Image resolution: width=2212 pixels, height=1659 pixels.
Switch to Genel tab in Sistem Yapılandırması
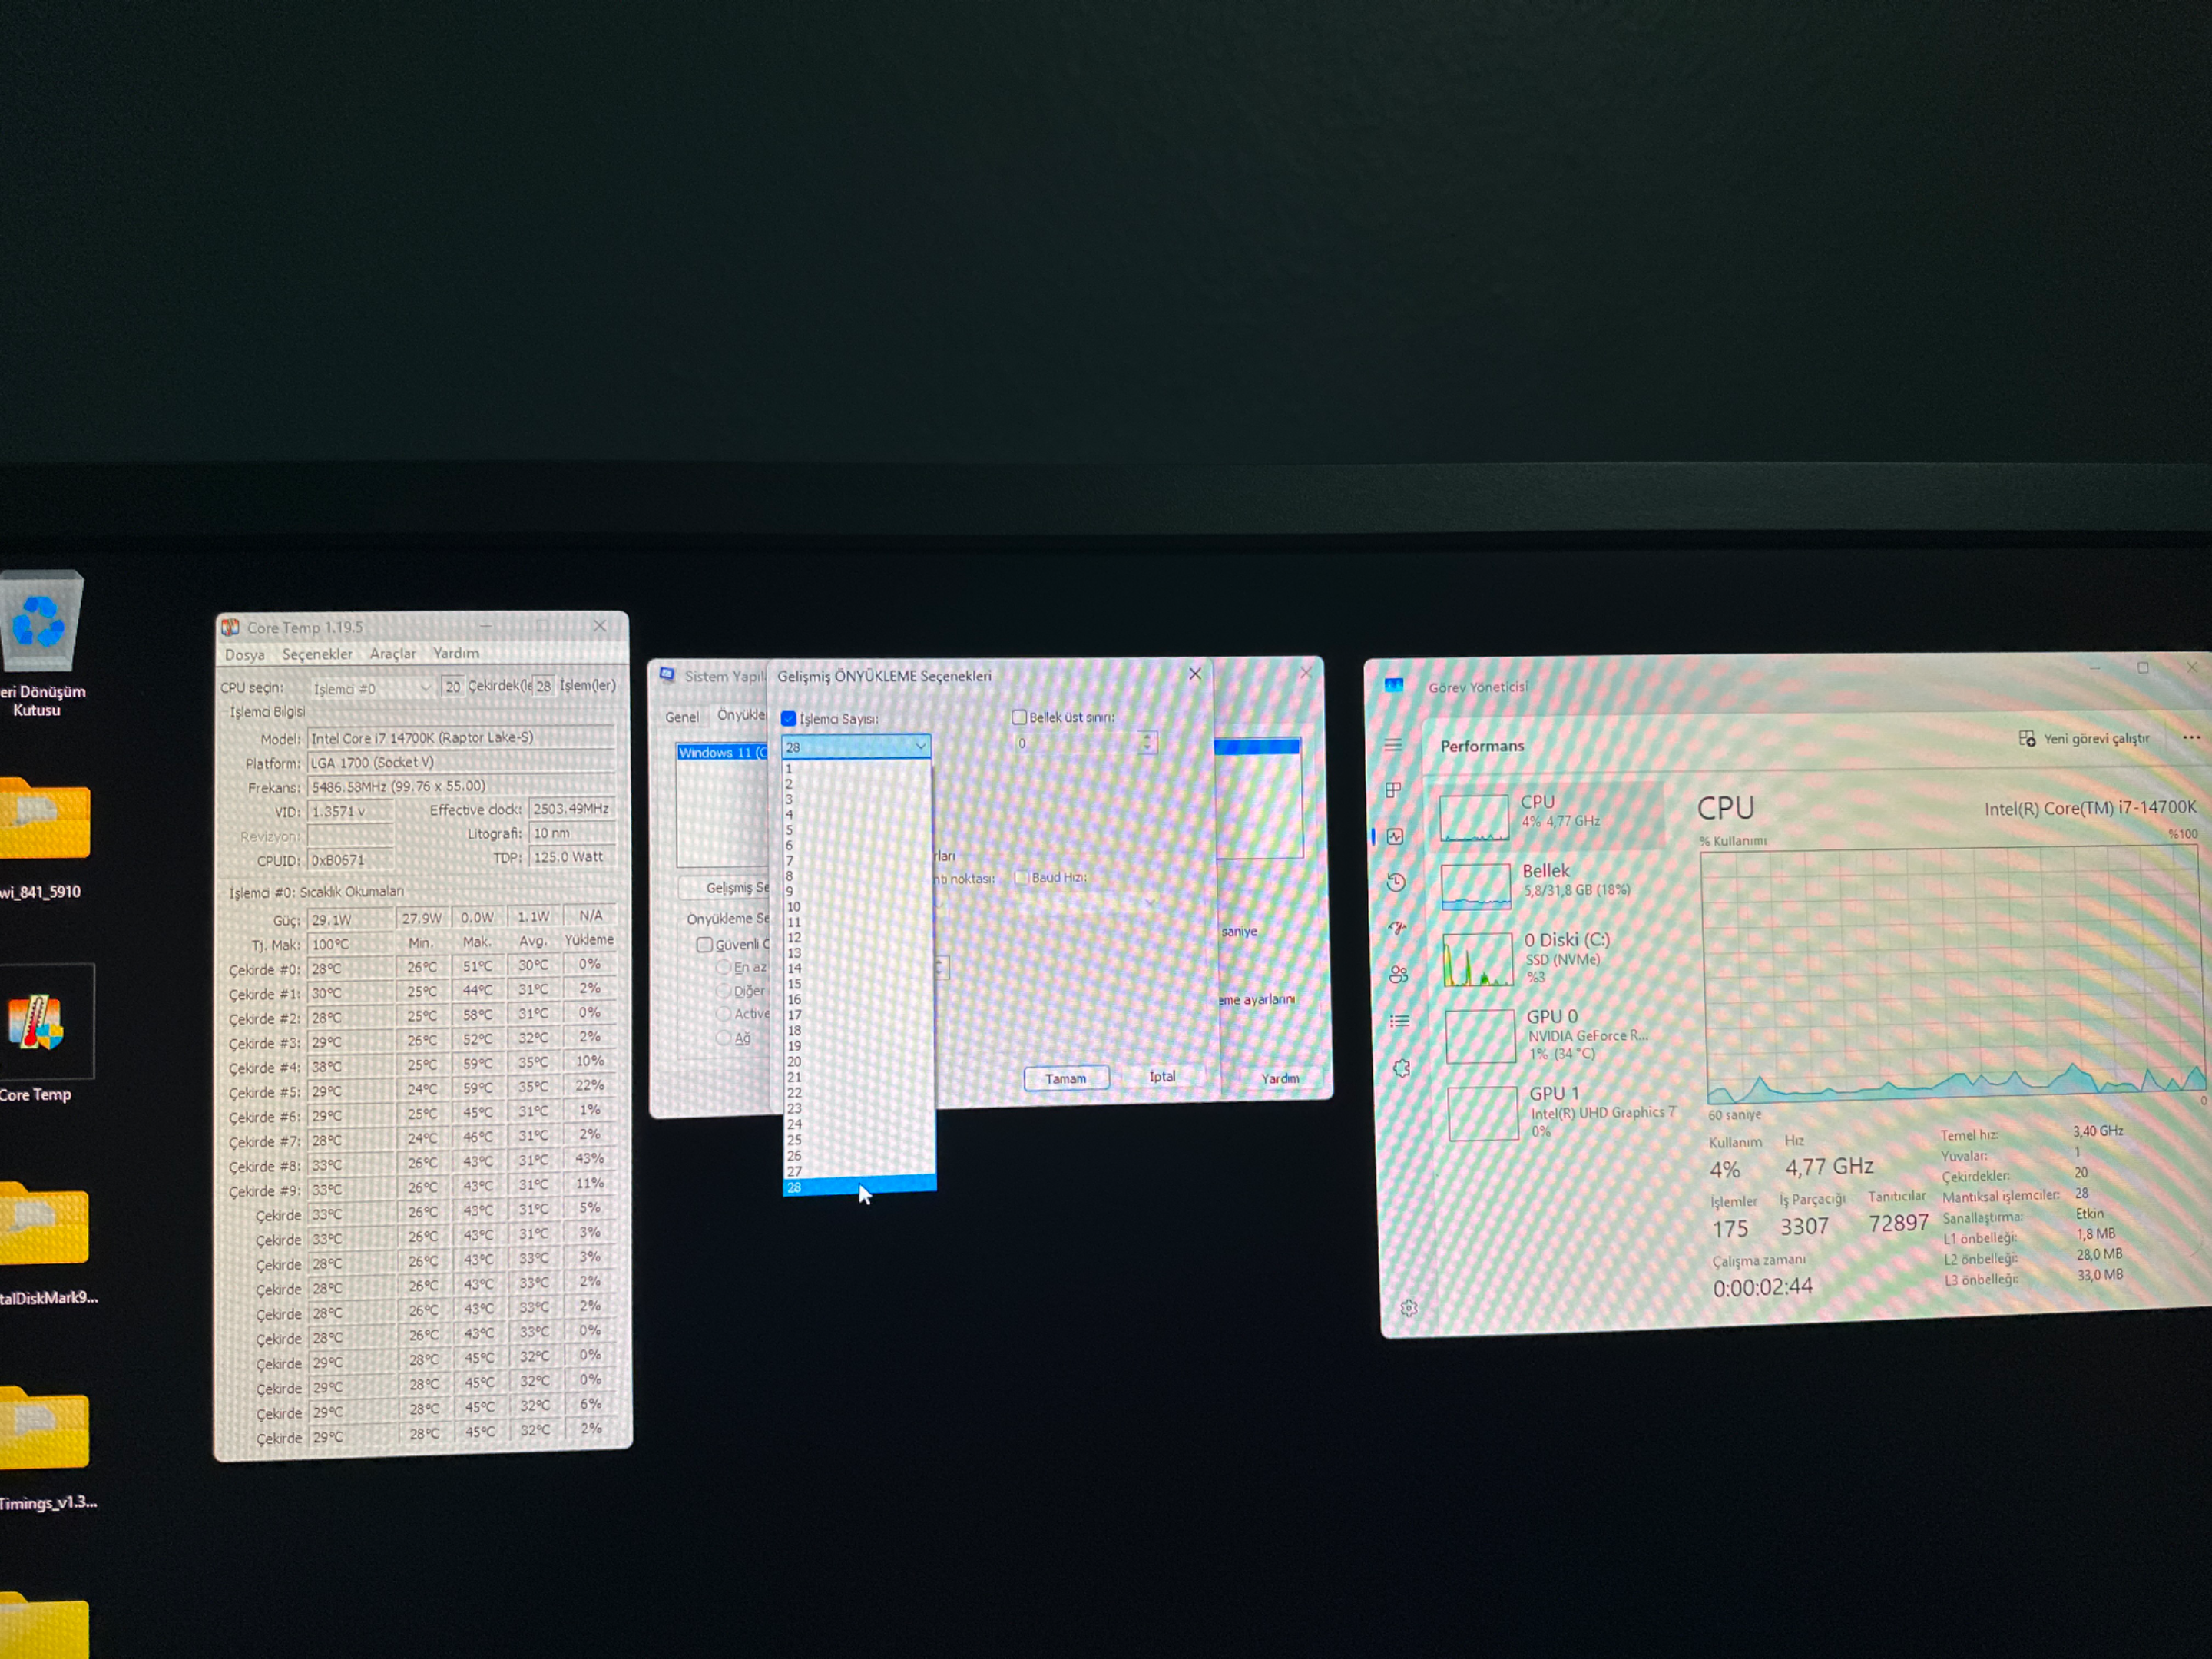pyautogui.click(x=682, y=717)
